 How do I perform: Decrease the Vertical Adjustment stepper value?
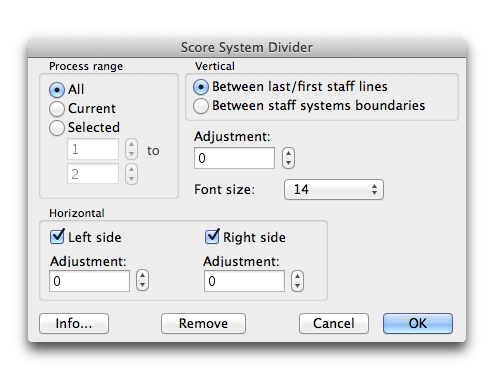(x=288, y=163)
